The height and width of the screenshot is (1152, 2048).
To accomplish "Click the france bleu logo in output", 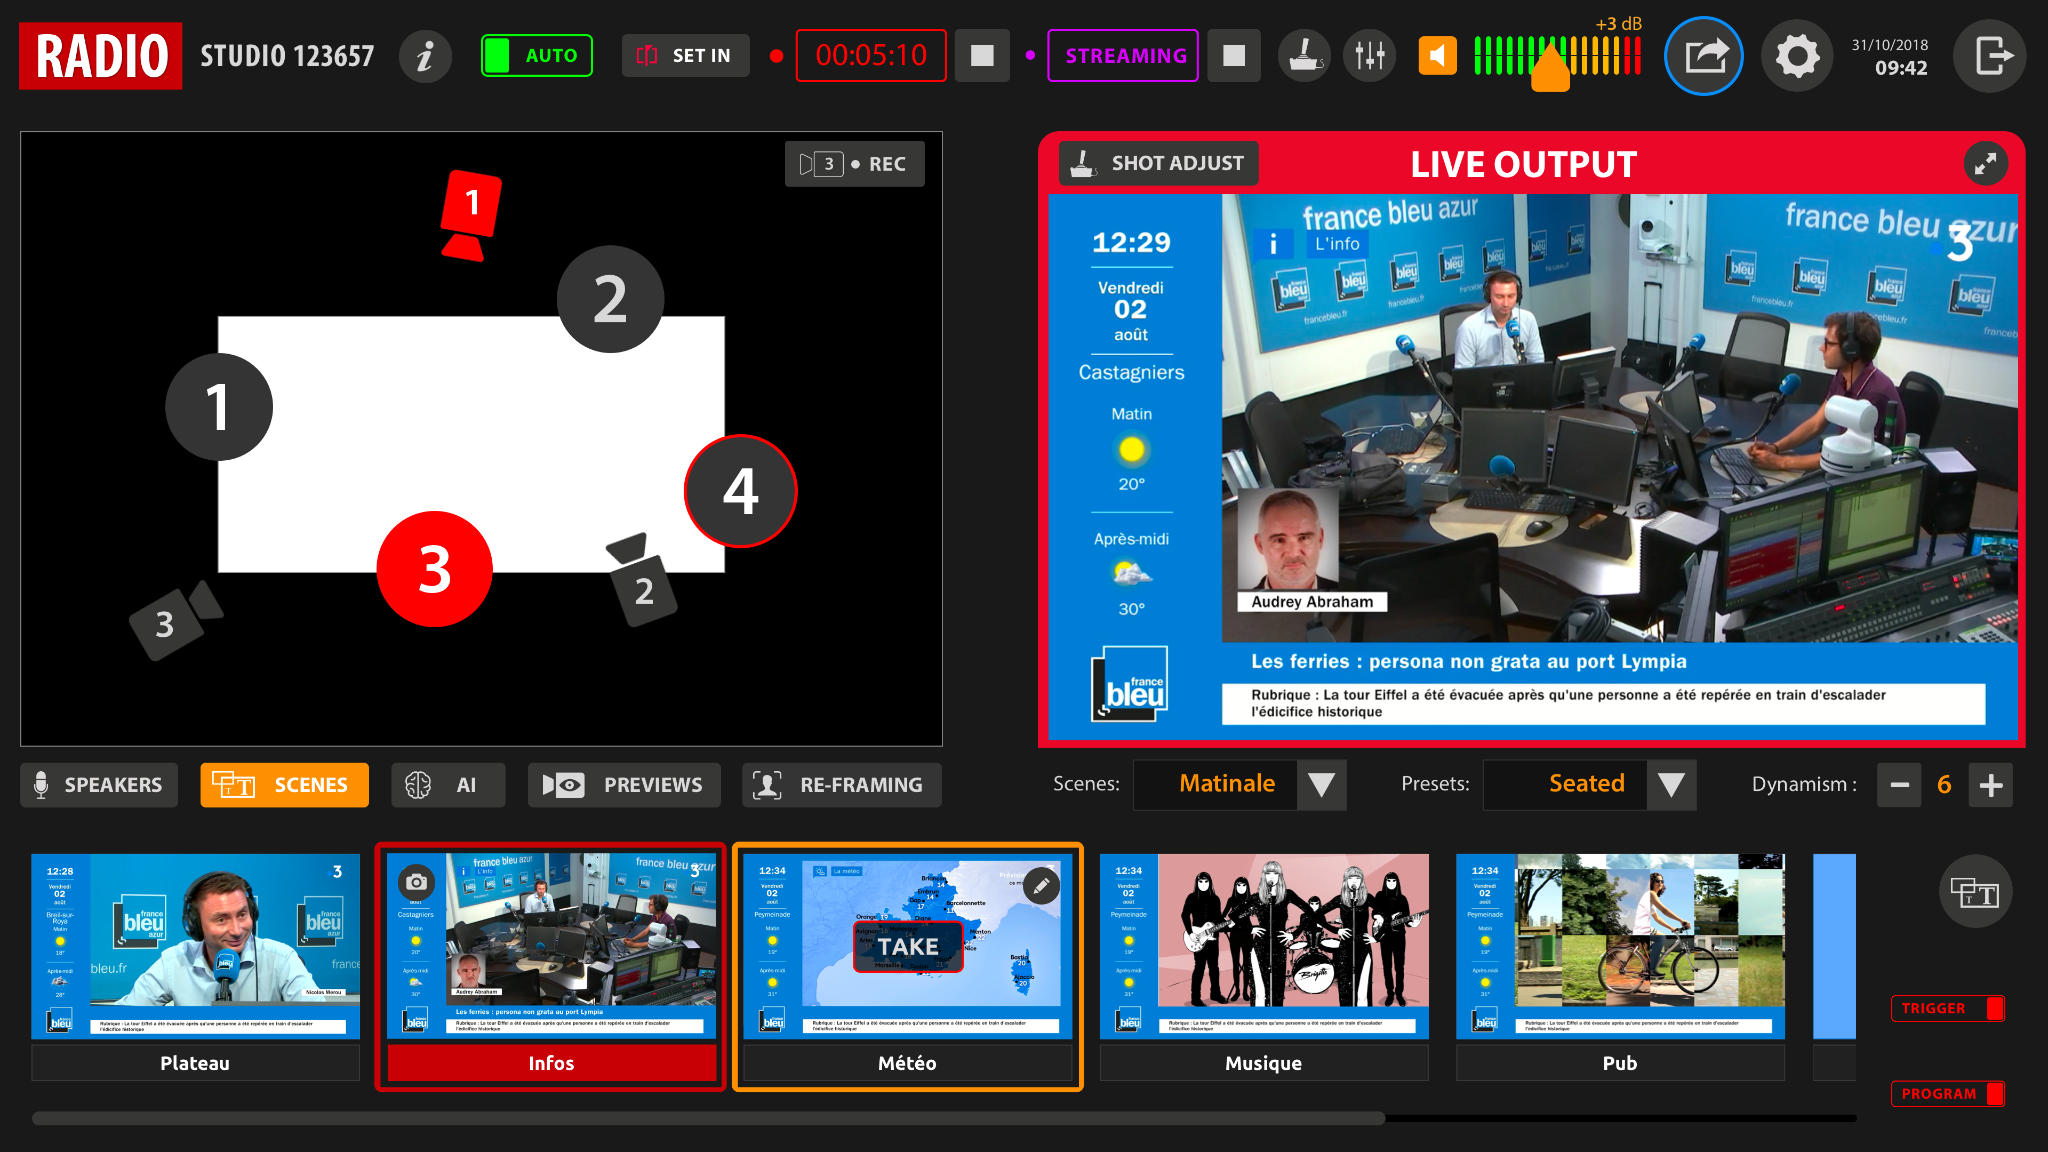I will pyautogui.click(x=1130, y=685).
